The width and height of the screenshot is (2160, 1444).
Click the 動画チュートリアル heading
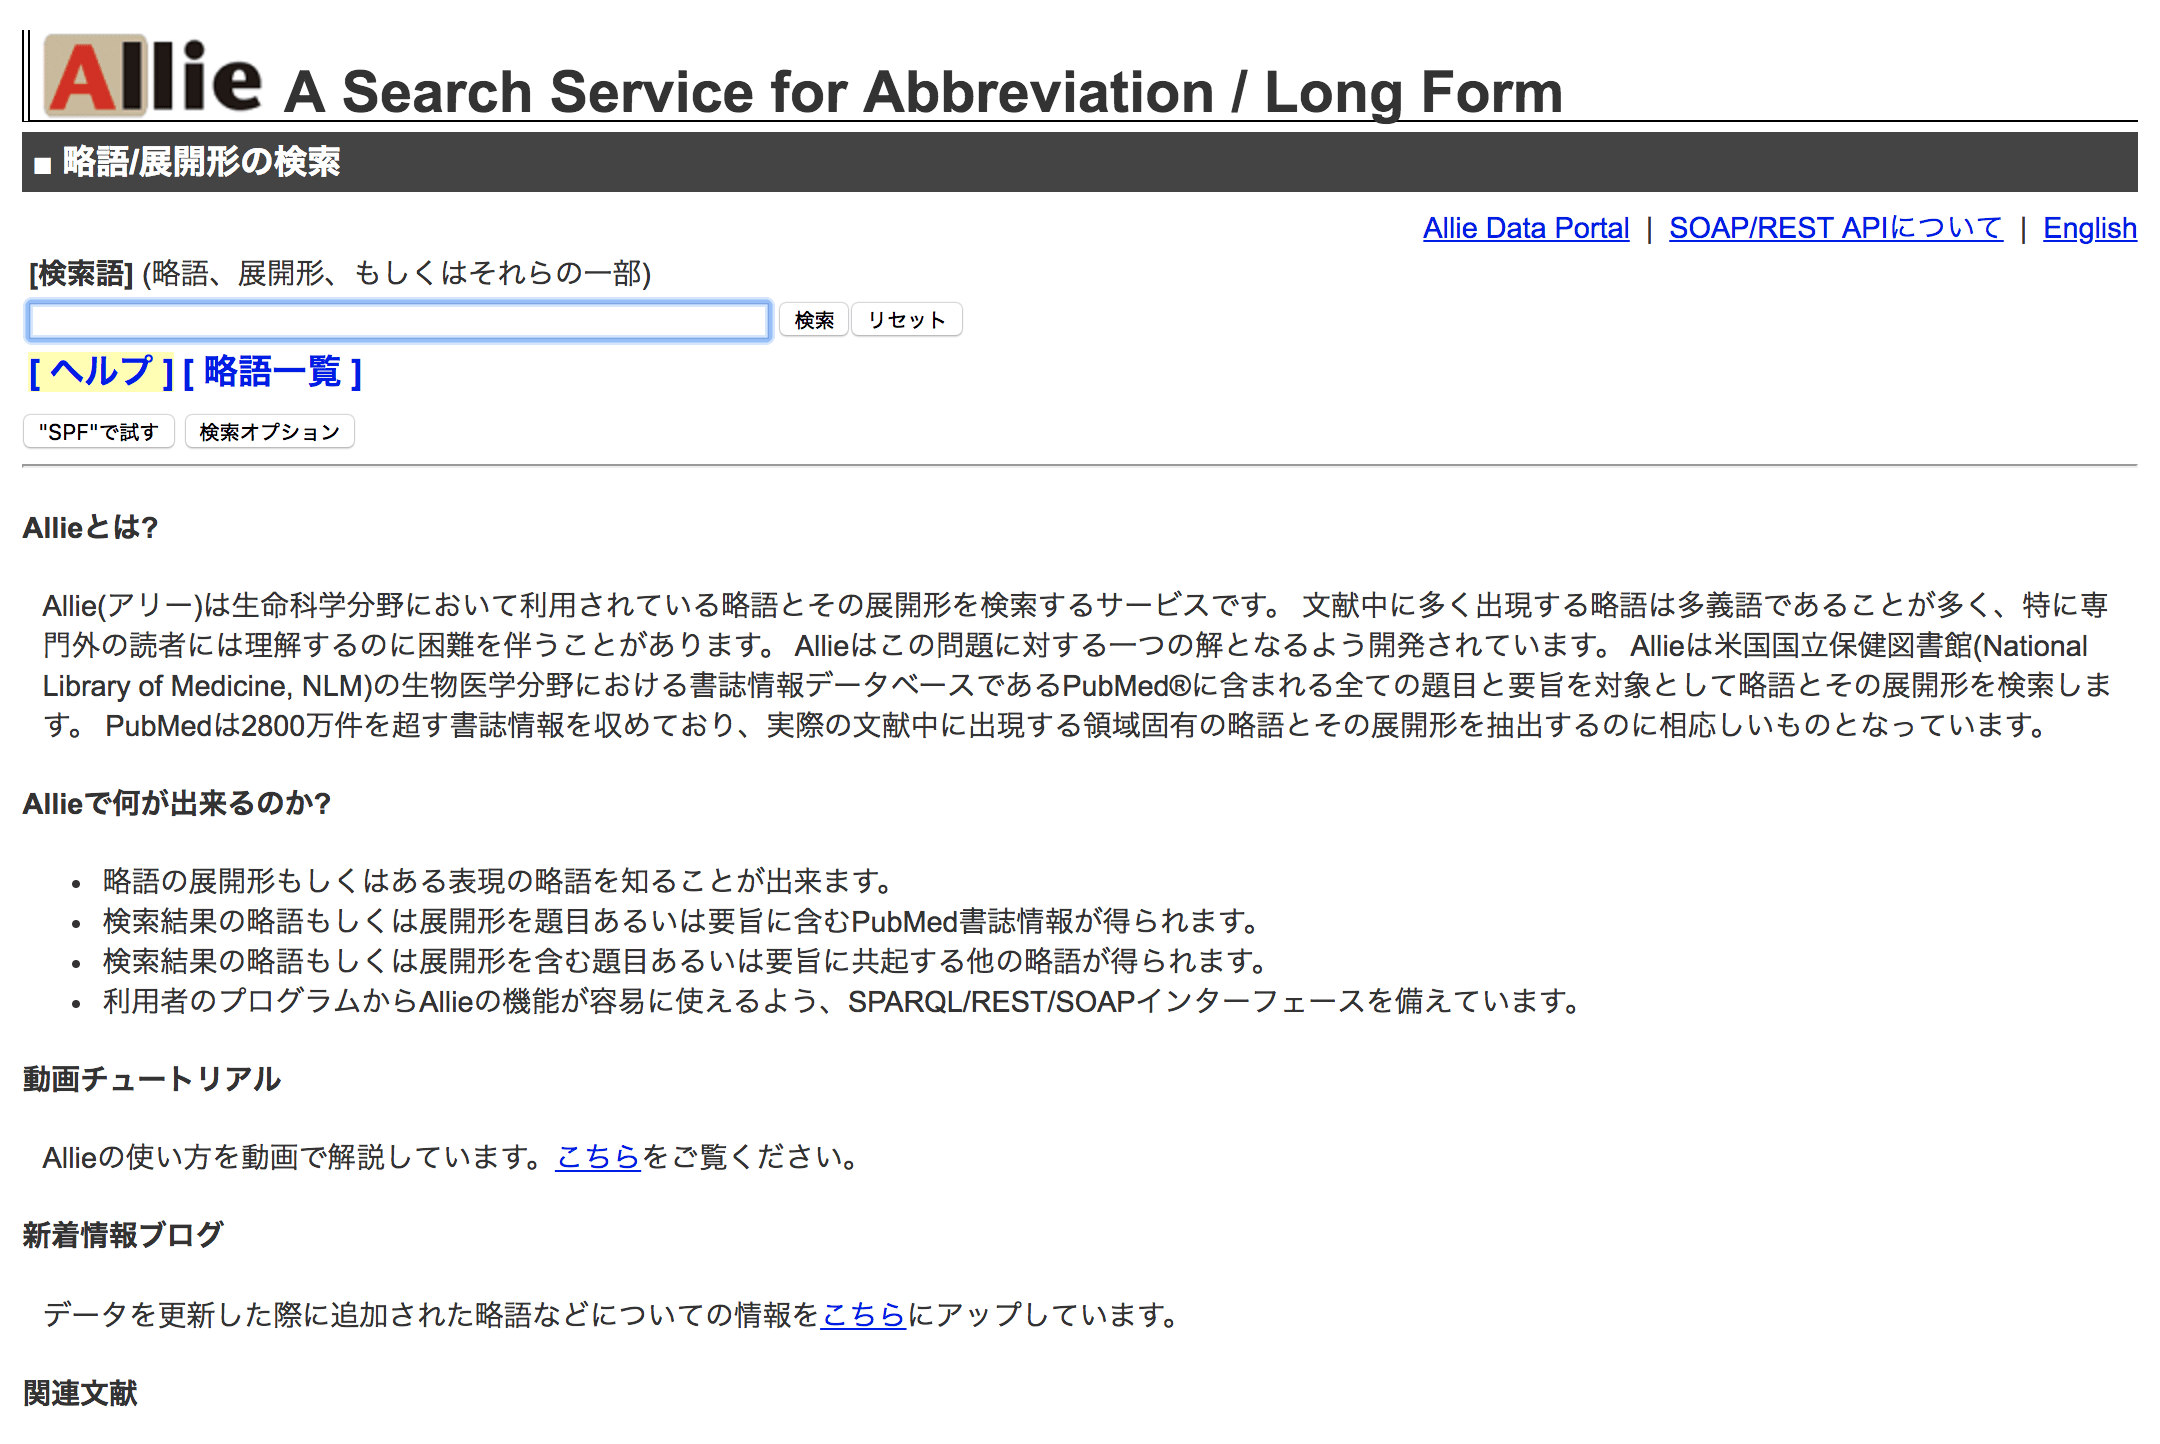click(151, 1079)
